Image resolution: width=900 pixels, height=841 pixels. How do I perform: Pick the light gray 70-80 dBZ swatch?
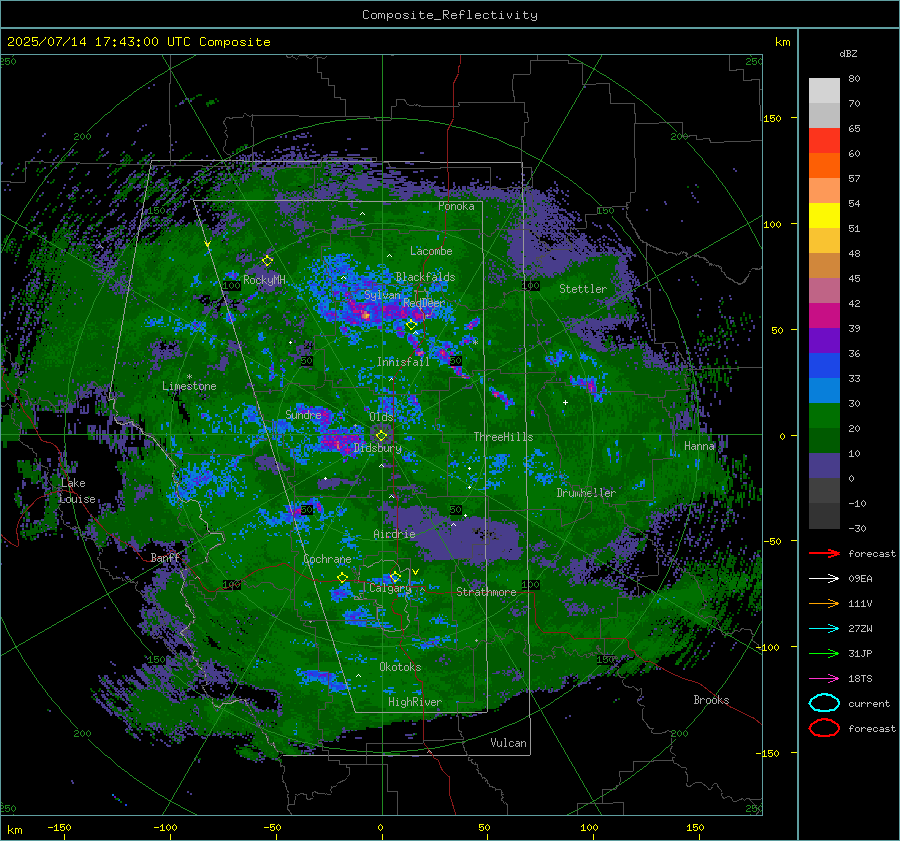824,91
